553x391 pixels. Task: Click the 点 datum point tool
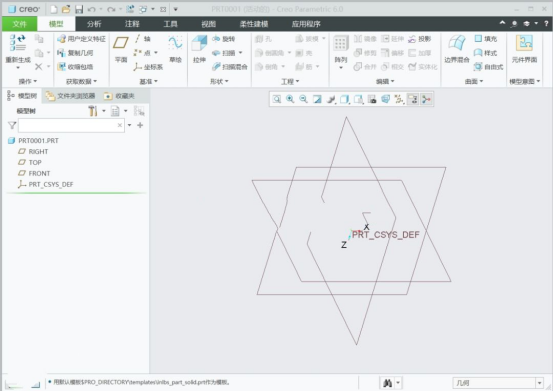142,53
